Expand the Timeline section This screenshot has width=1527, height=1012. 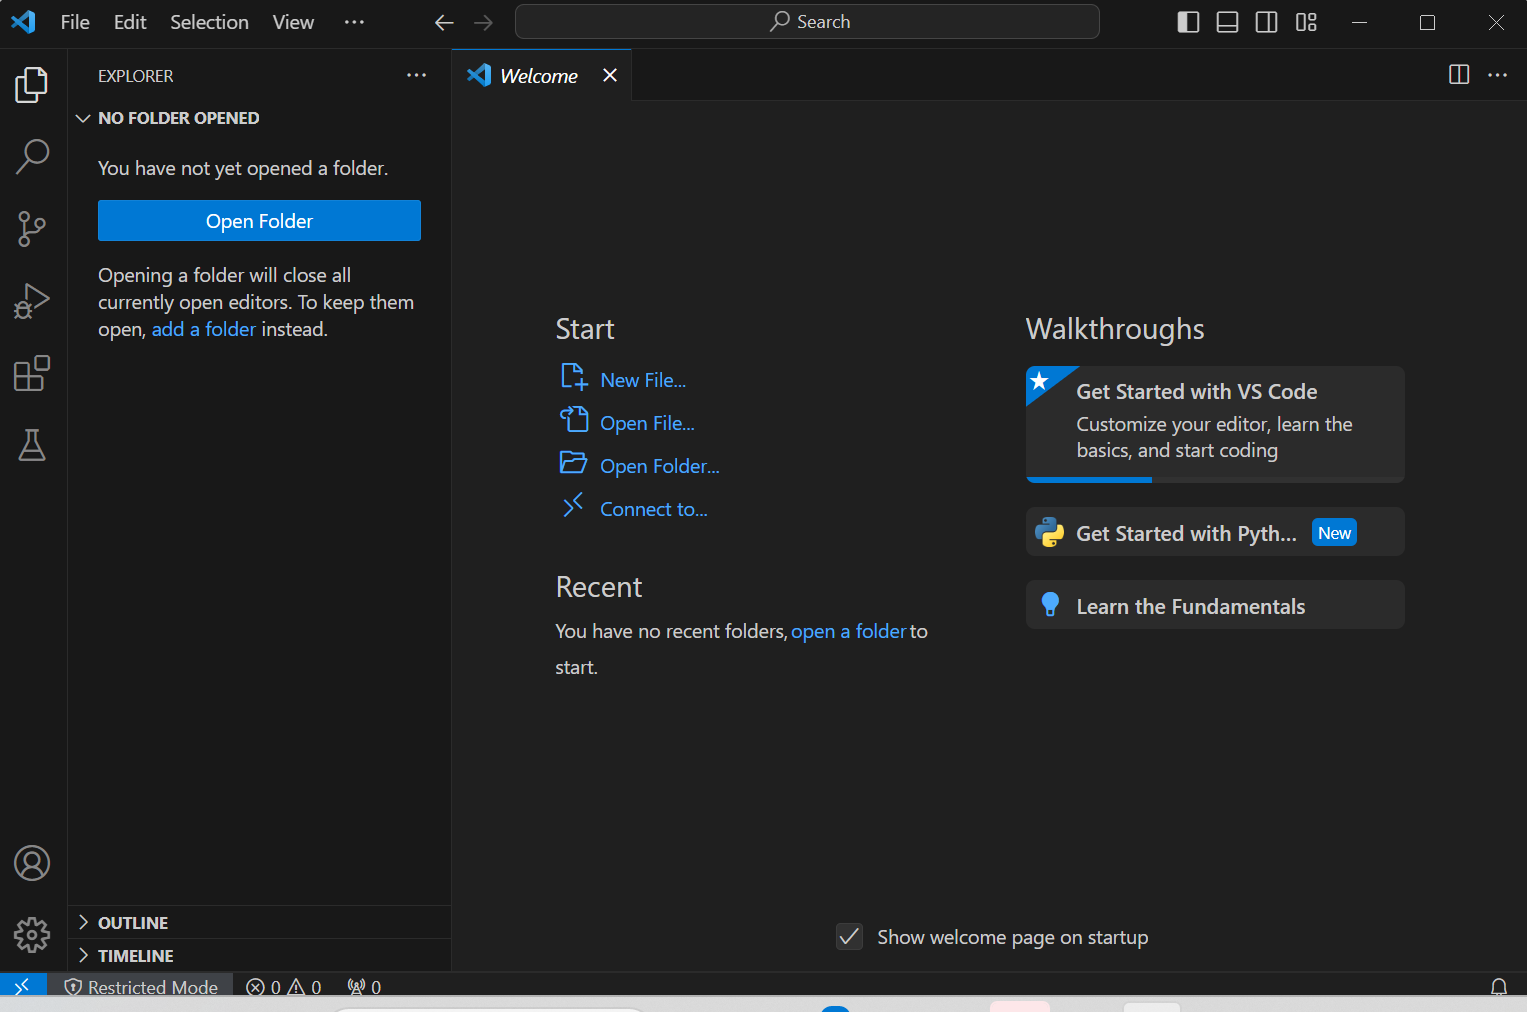(x=259, y=956)
